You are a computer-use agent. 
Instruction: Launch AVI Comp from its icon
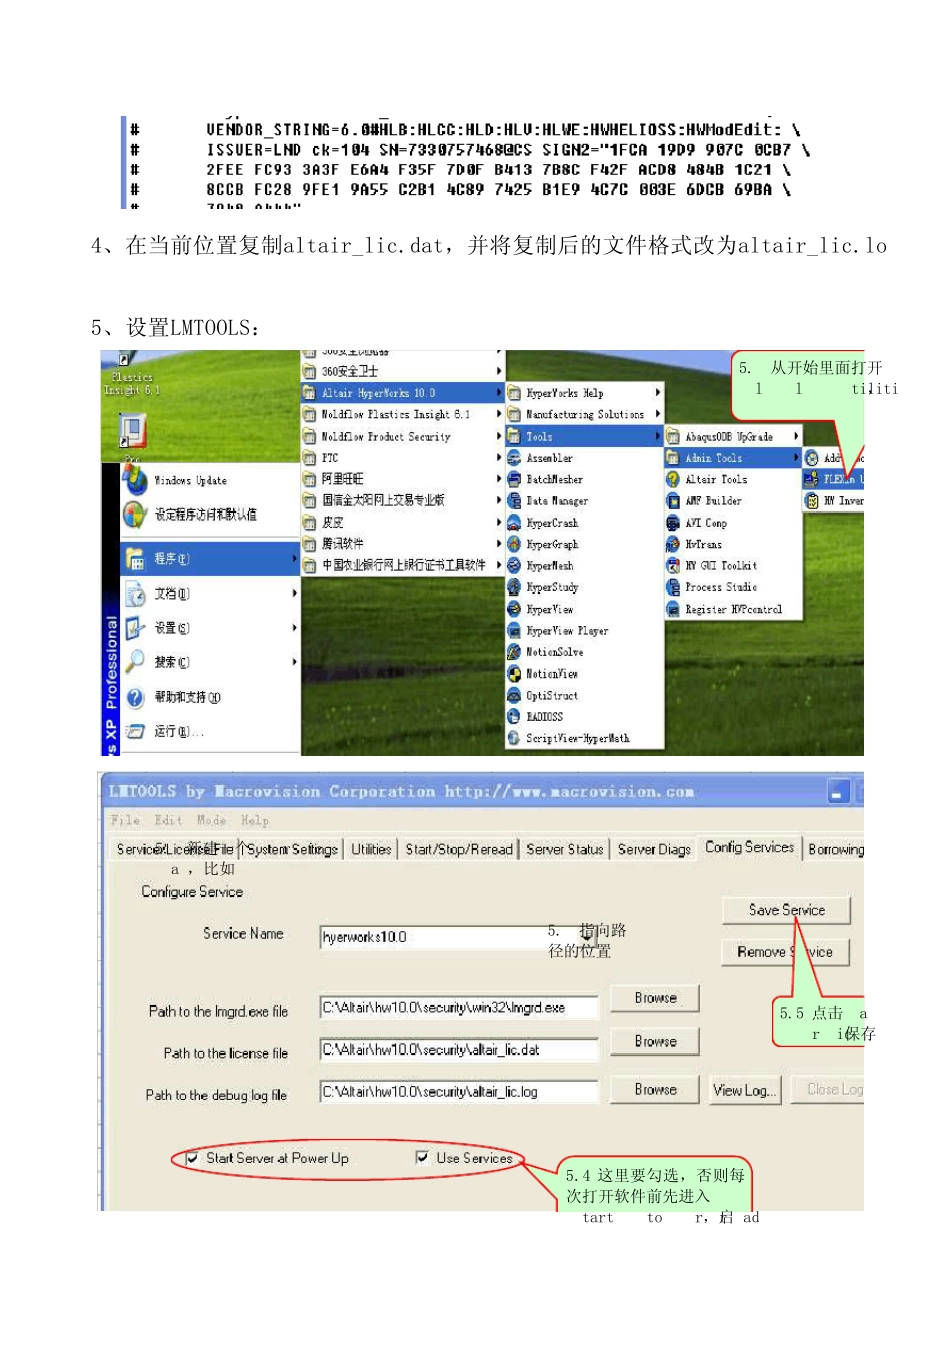pyautogui.click(x=673, y=522)
